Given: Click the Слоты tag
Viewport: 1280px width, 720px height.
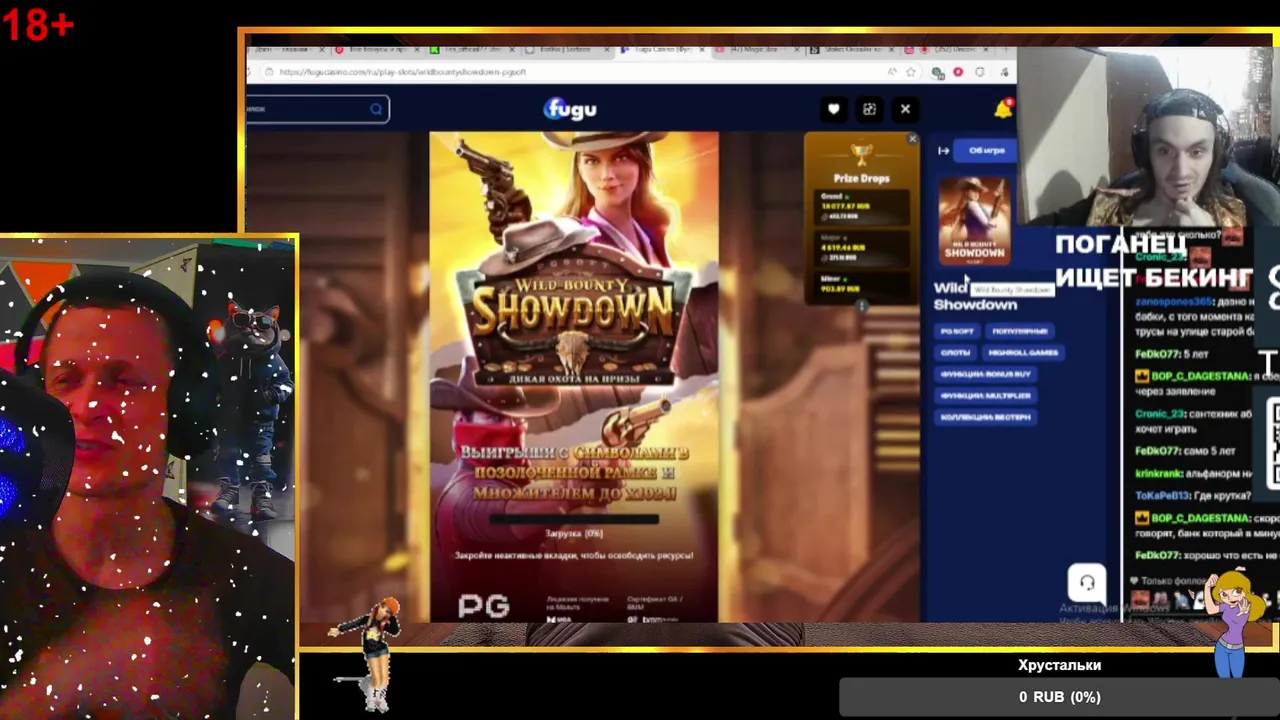Looking at the screenshot, I should (x=955, y=352).
